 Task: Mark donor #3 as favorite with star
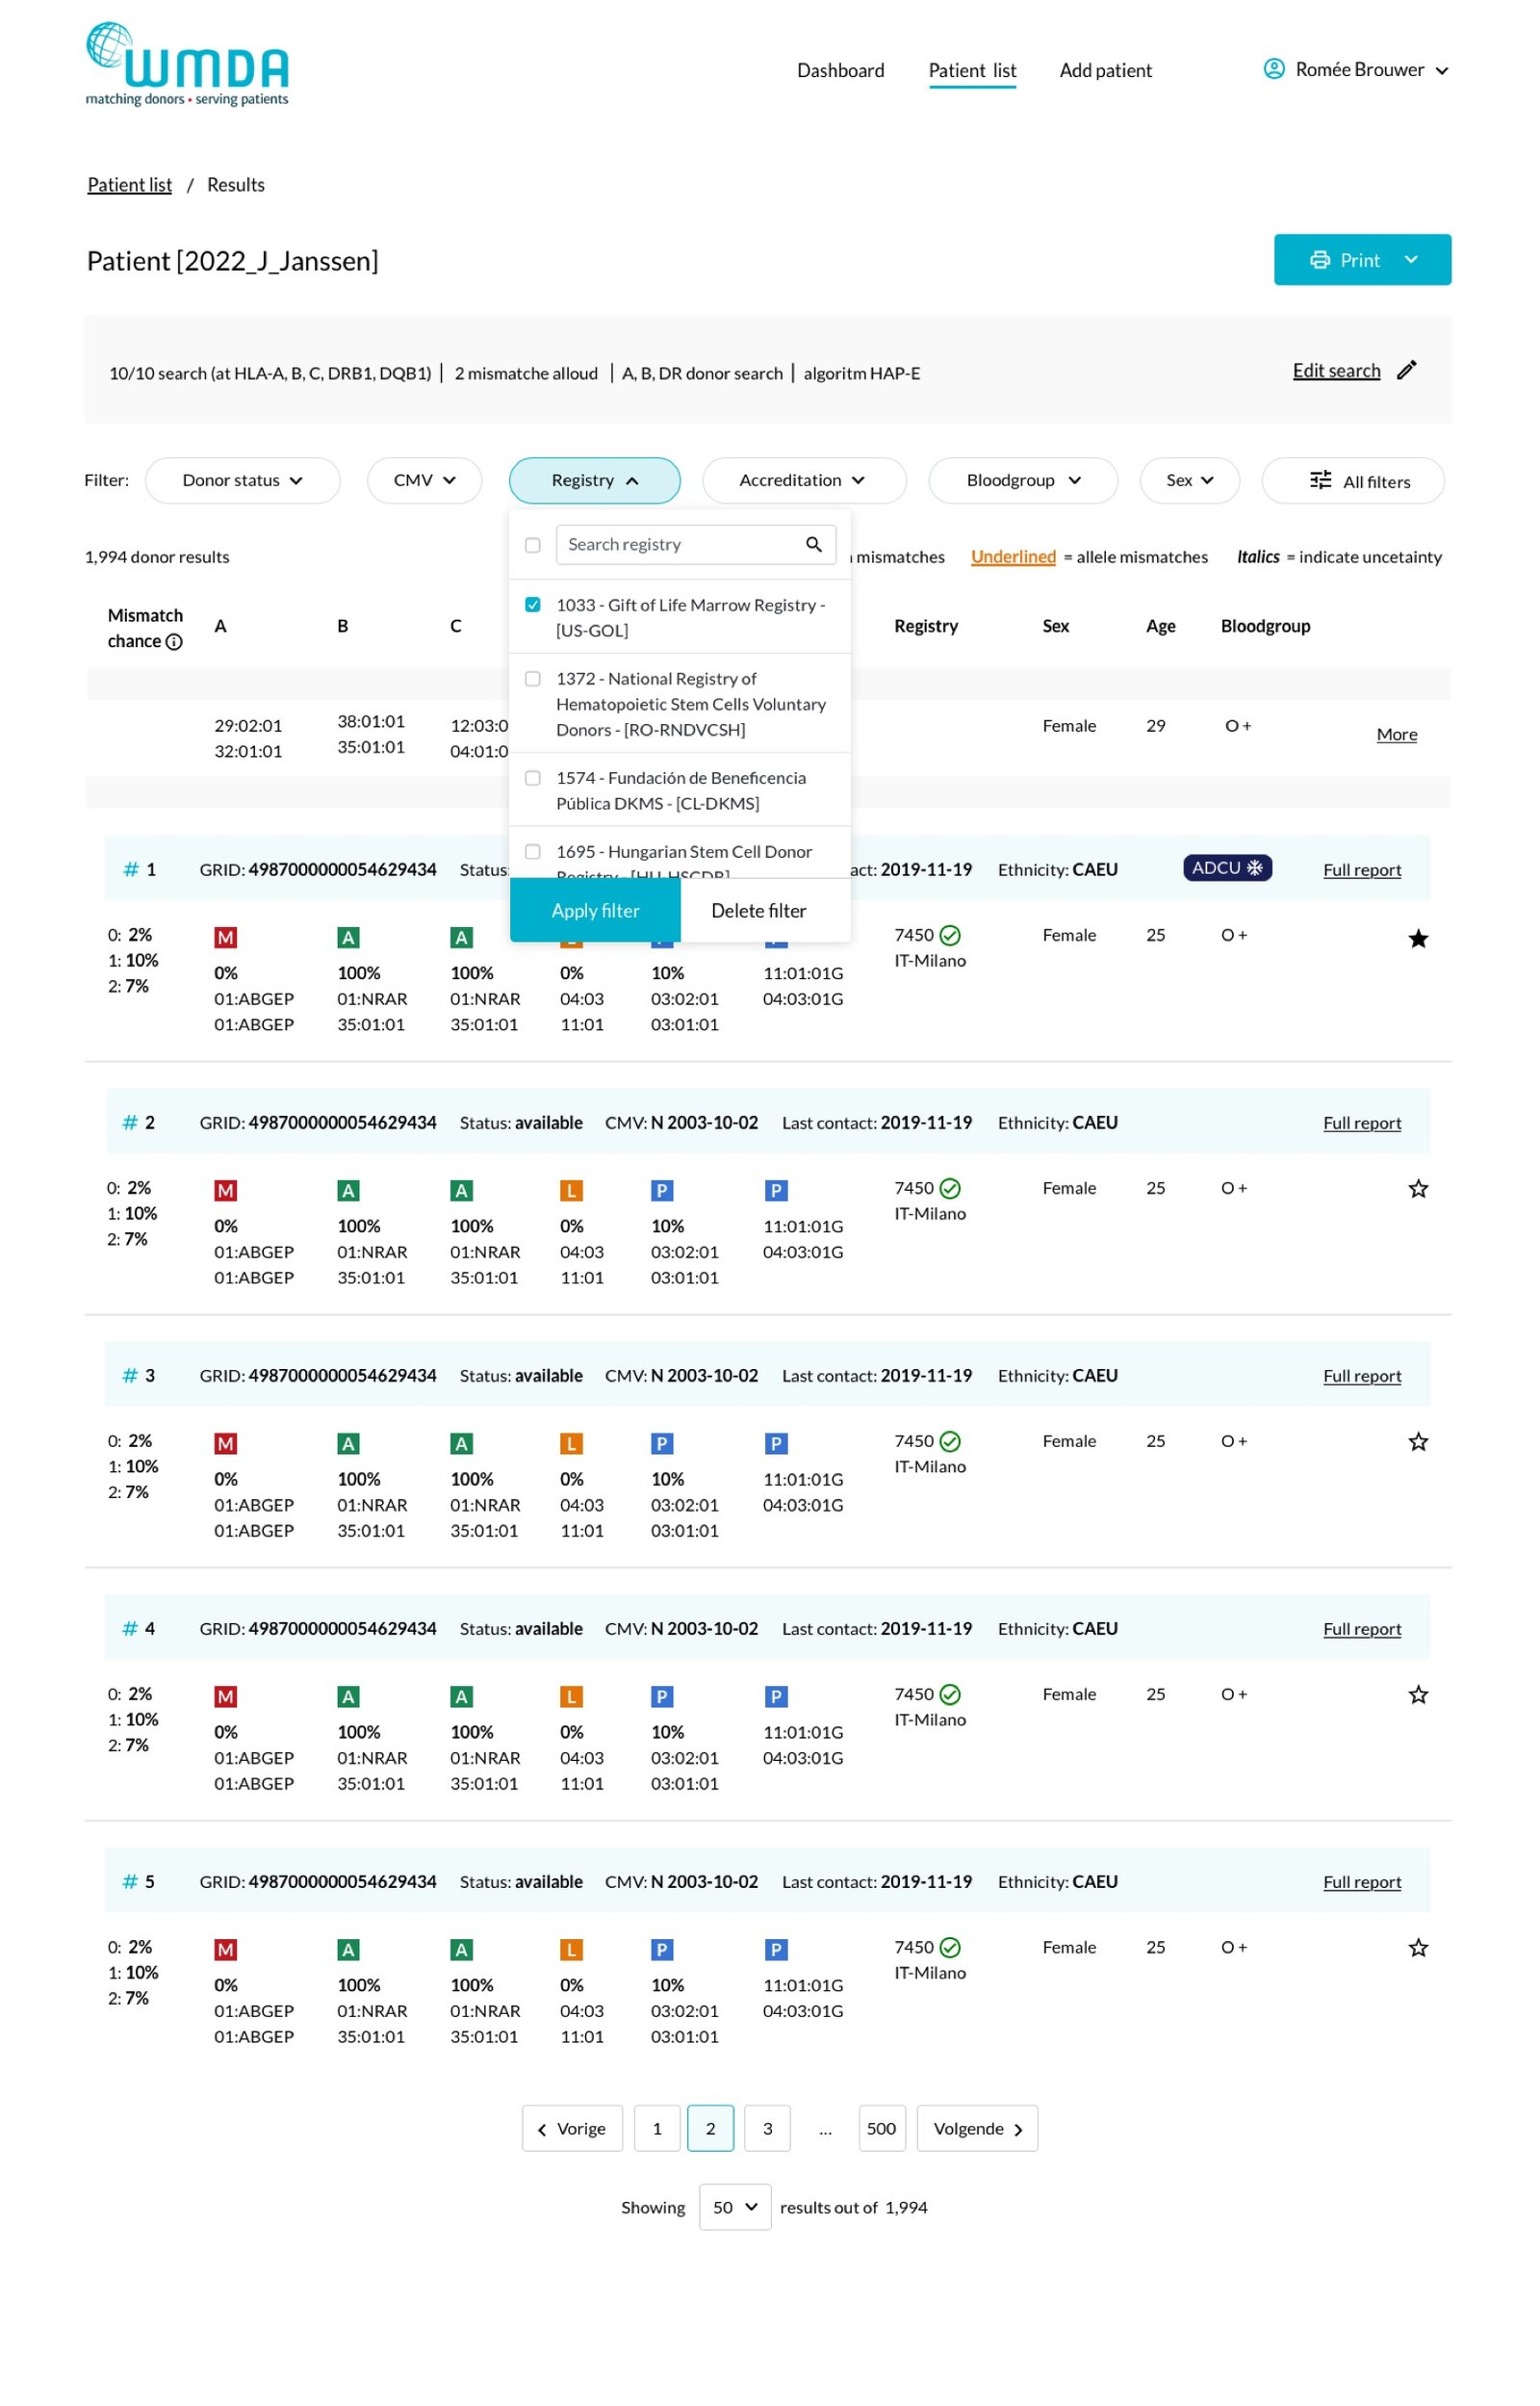(1417, 1441)
